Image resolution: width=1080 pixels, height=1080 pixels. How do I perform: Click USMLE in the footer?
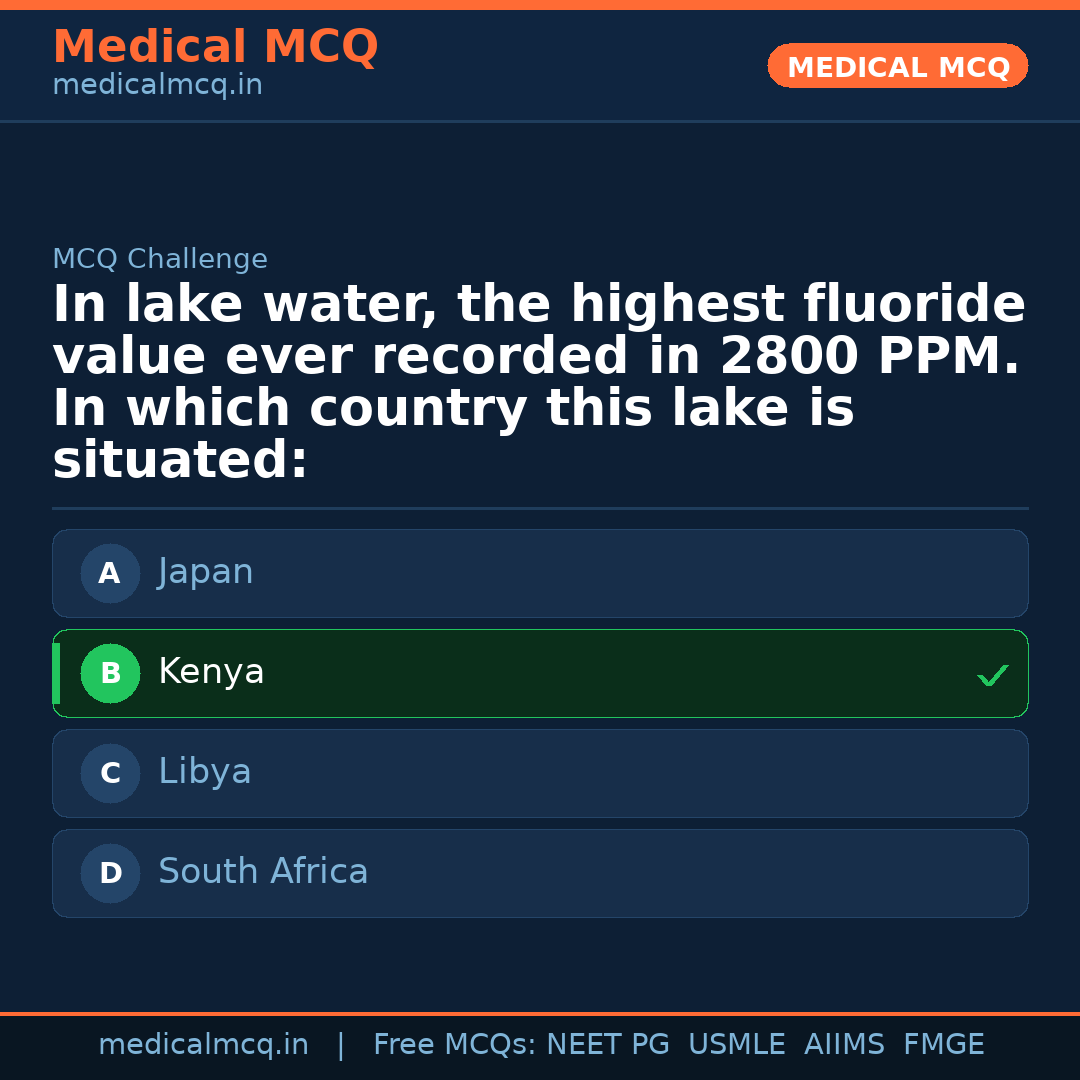736,1045
